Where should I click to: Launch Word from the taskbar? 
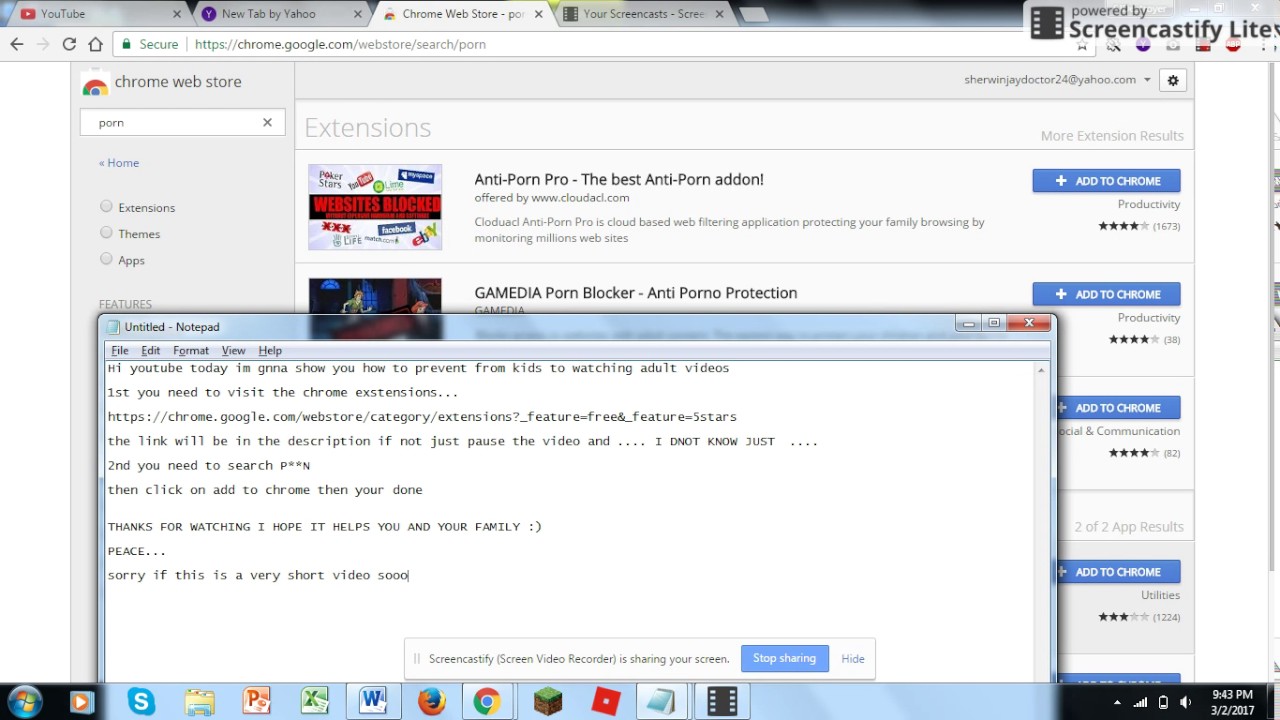pos(373,702)
